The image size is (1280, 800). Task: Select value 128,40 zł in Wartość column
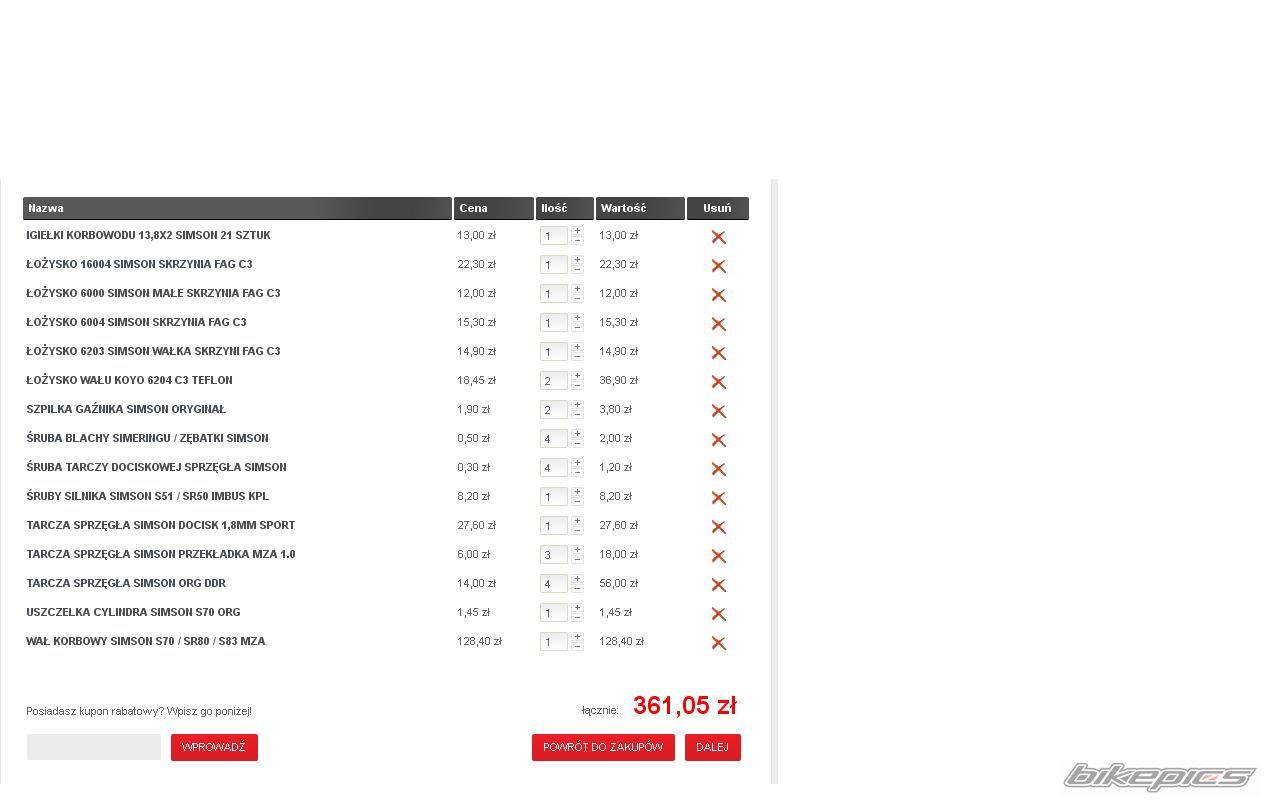[x=621, y=641]
